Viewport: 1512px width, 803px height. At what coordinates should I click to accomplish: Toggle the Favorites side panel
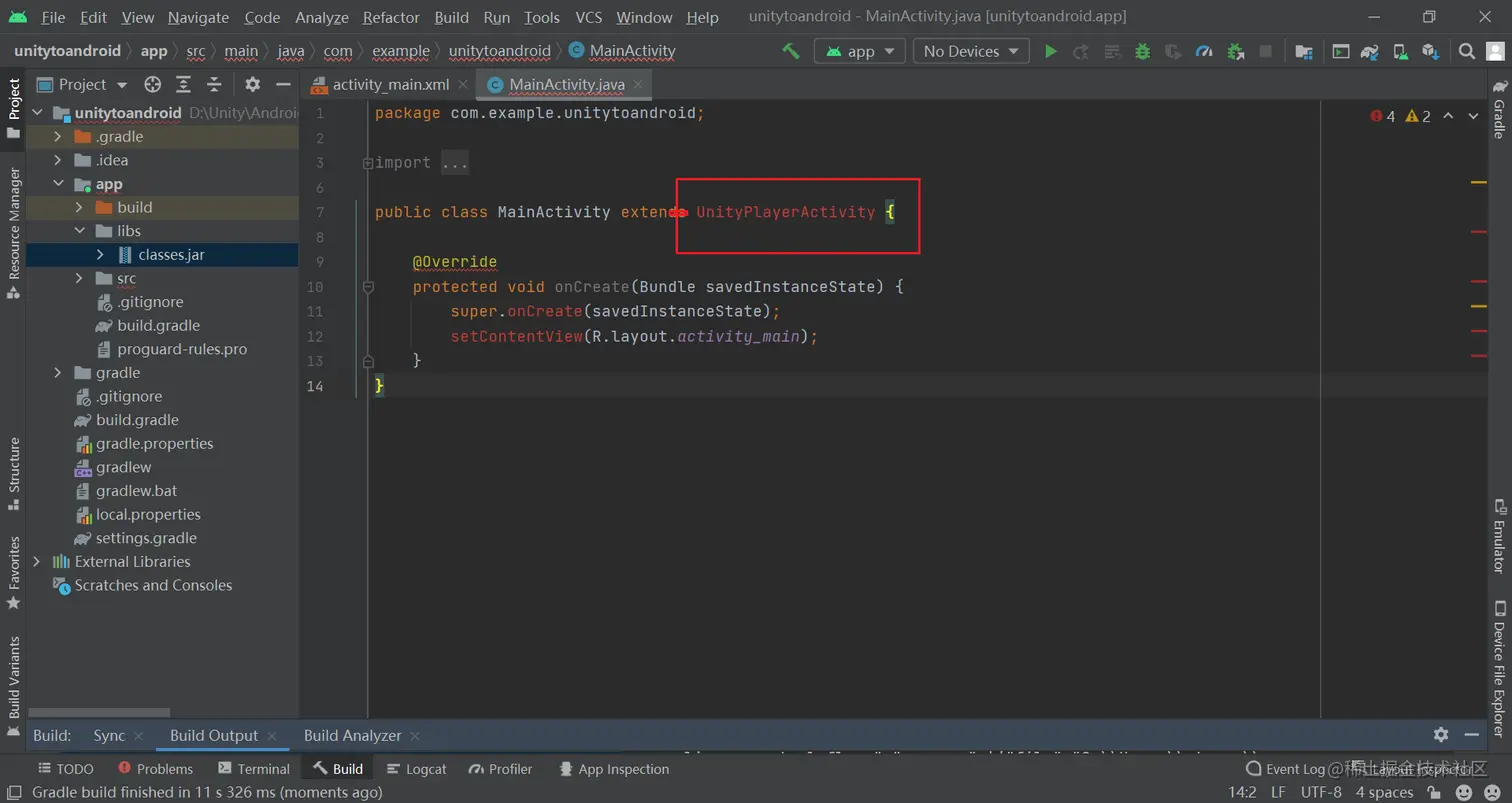14,573
